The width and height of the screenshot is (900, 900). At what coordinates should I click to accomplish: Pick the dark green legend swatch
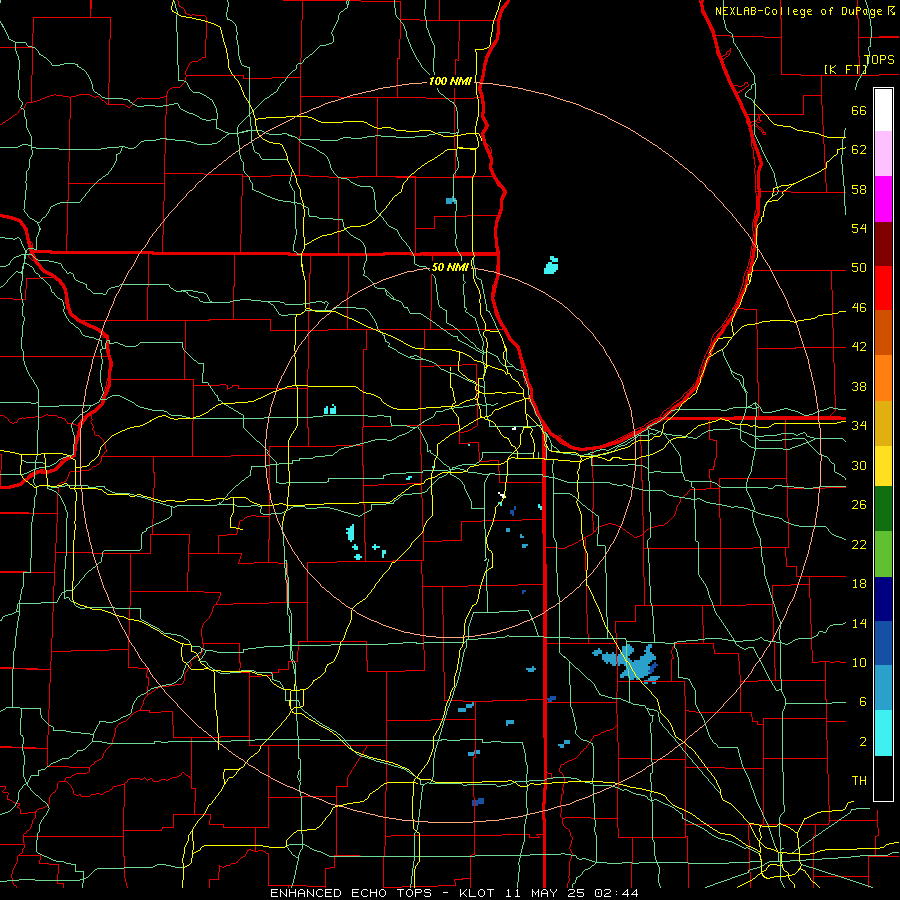883,509
